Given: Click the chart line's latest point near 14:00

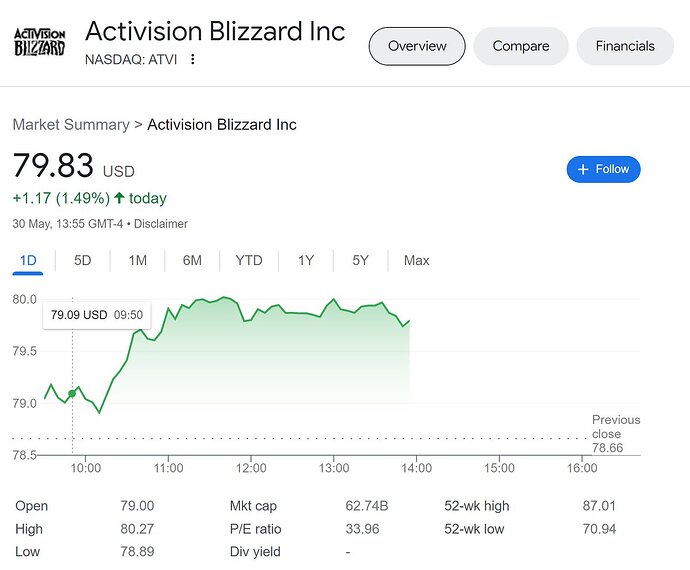Looking at the screenshot, I should [x=409, y=321].
